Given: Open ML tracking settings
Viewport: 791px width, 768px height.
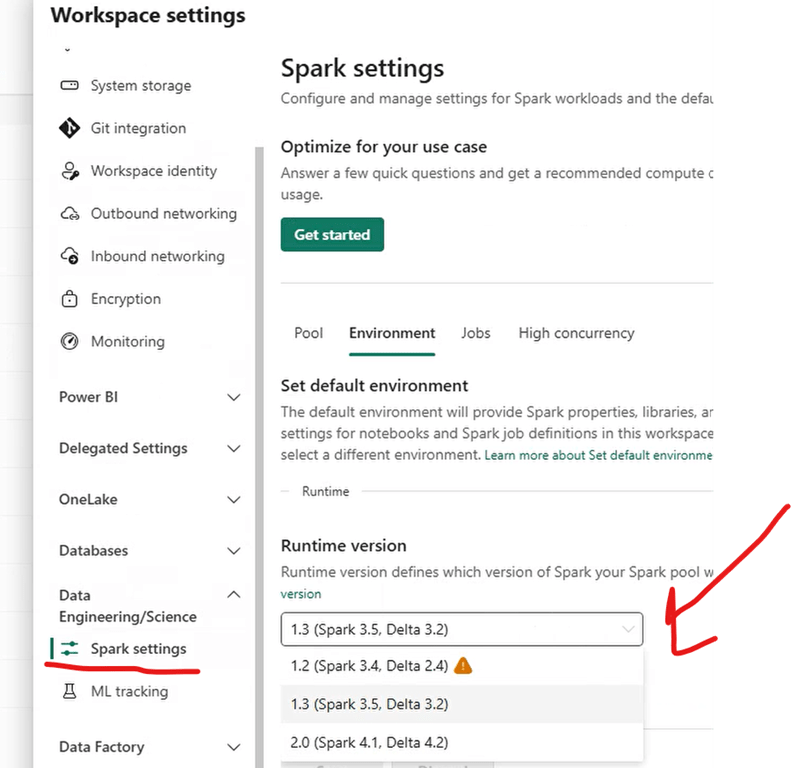Looking at the screenshot, I should 129,691.
